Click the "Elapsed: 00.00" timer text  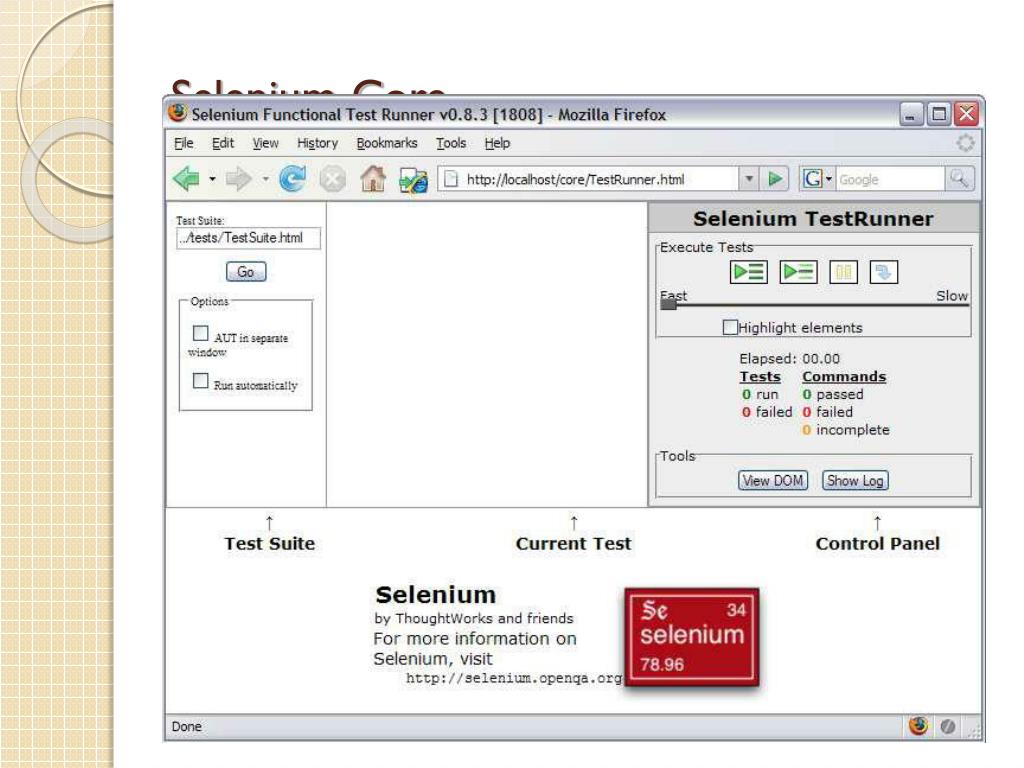pos(790,359)
